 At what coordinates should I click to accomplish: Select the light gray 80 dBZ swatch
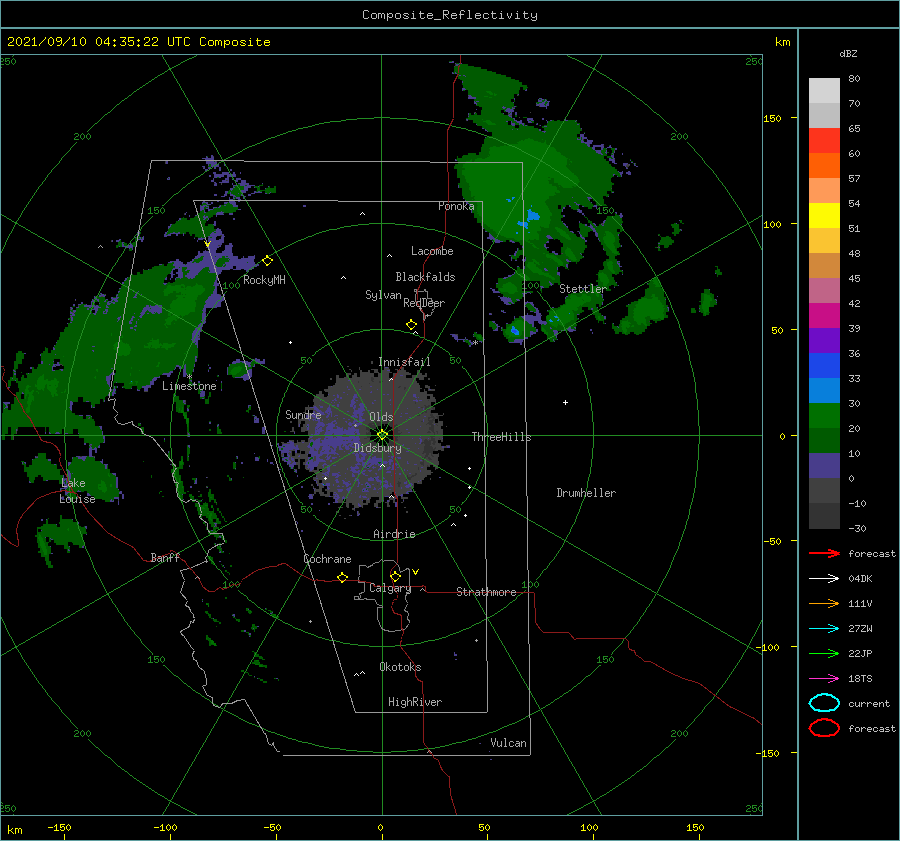click(x=824, y=90)
